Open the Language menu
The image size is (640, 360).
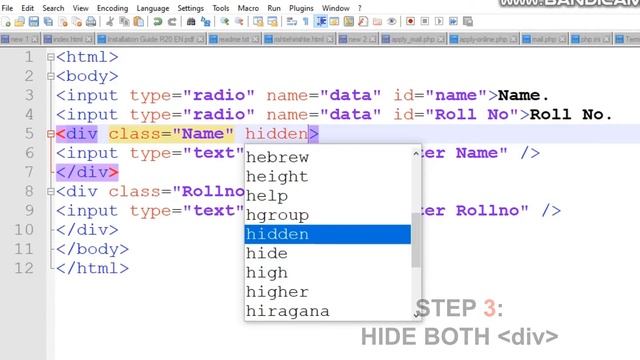pyautogui.click(x=153, y=8)
